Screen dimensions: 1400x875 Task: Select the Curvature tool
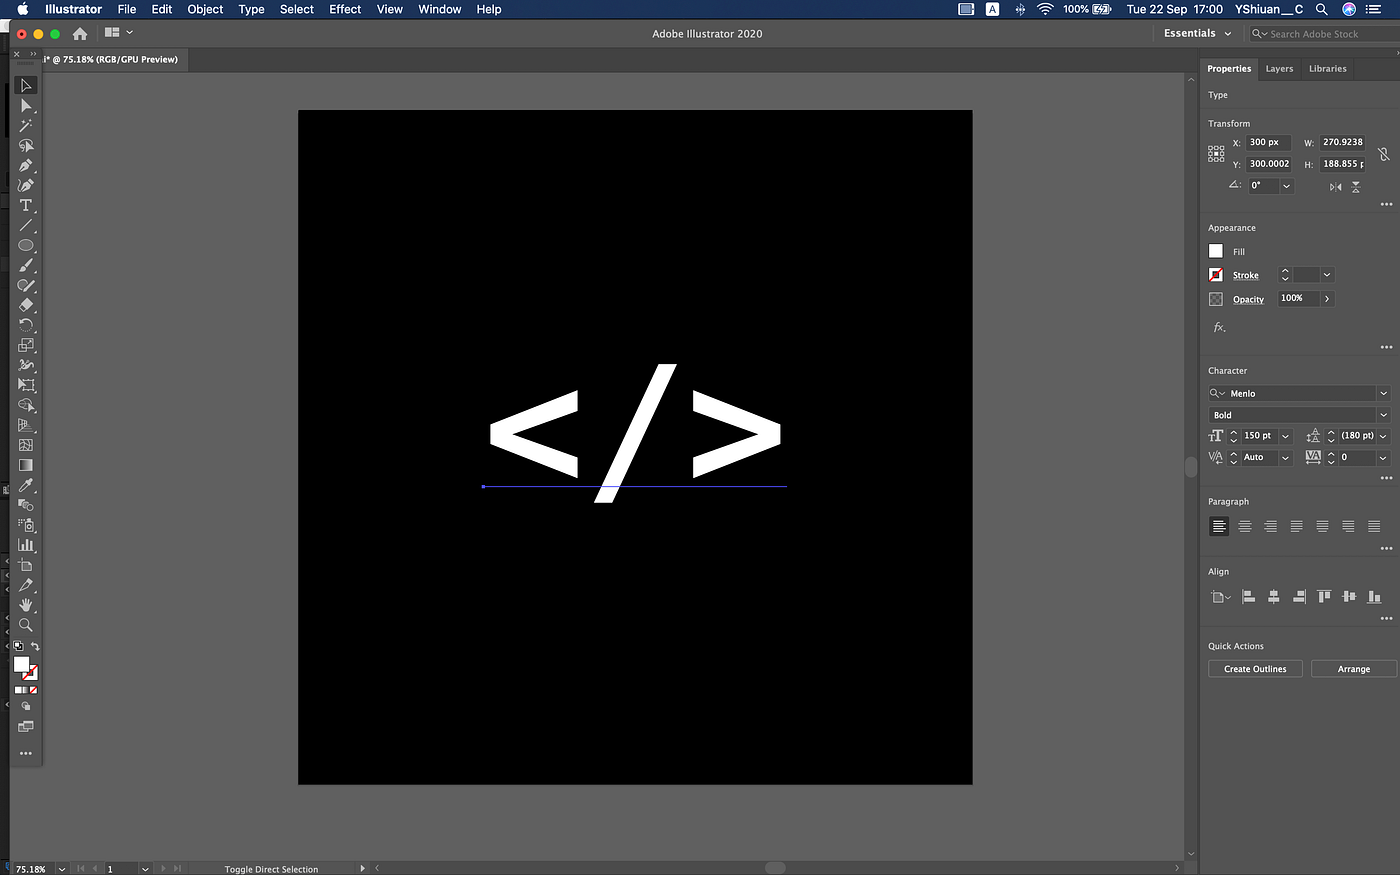click(26, 186)
